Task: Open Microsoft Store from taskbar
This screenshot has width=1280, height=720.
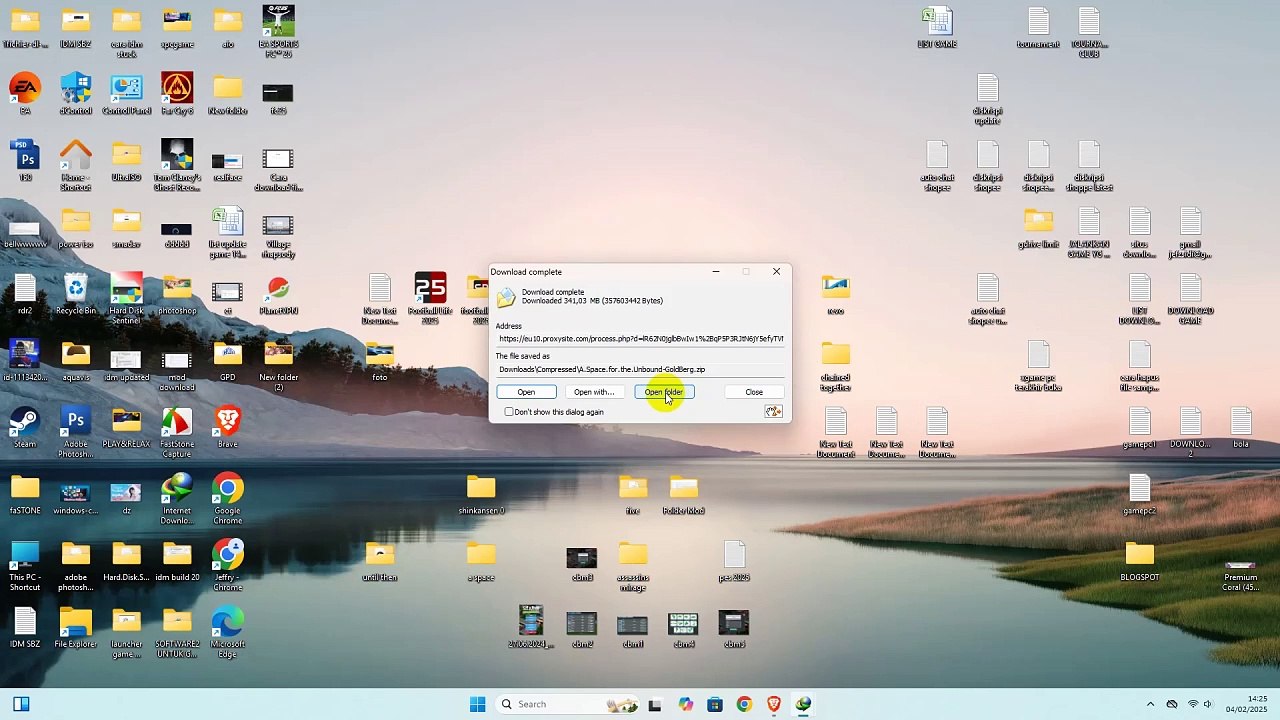Action: pyautogui.click(x=714, y=704)
